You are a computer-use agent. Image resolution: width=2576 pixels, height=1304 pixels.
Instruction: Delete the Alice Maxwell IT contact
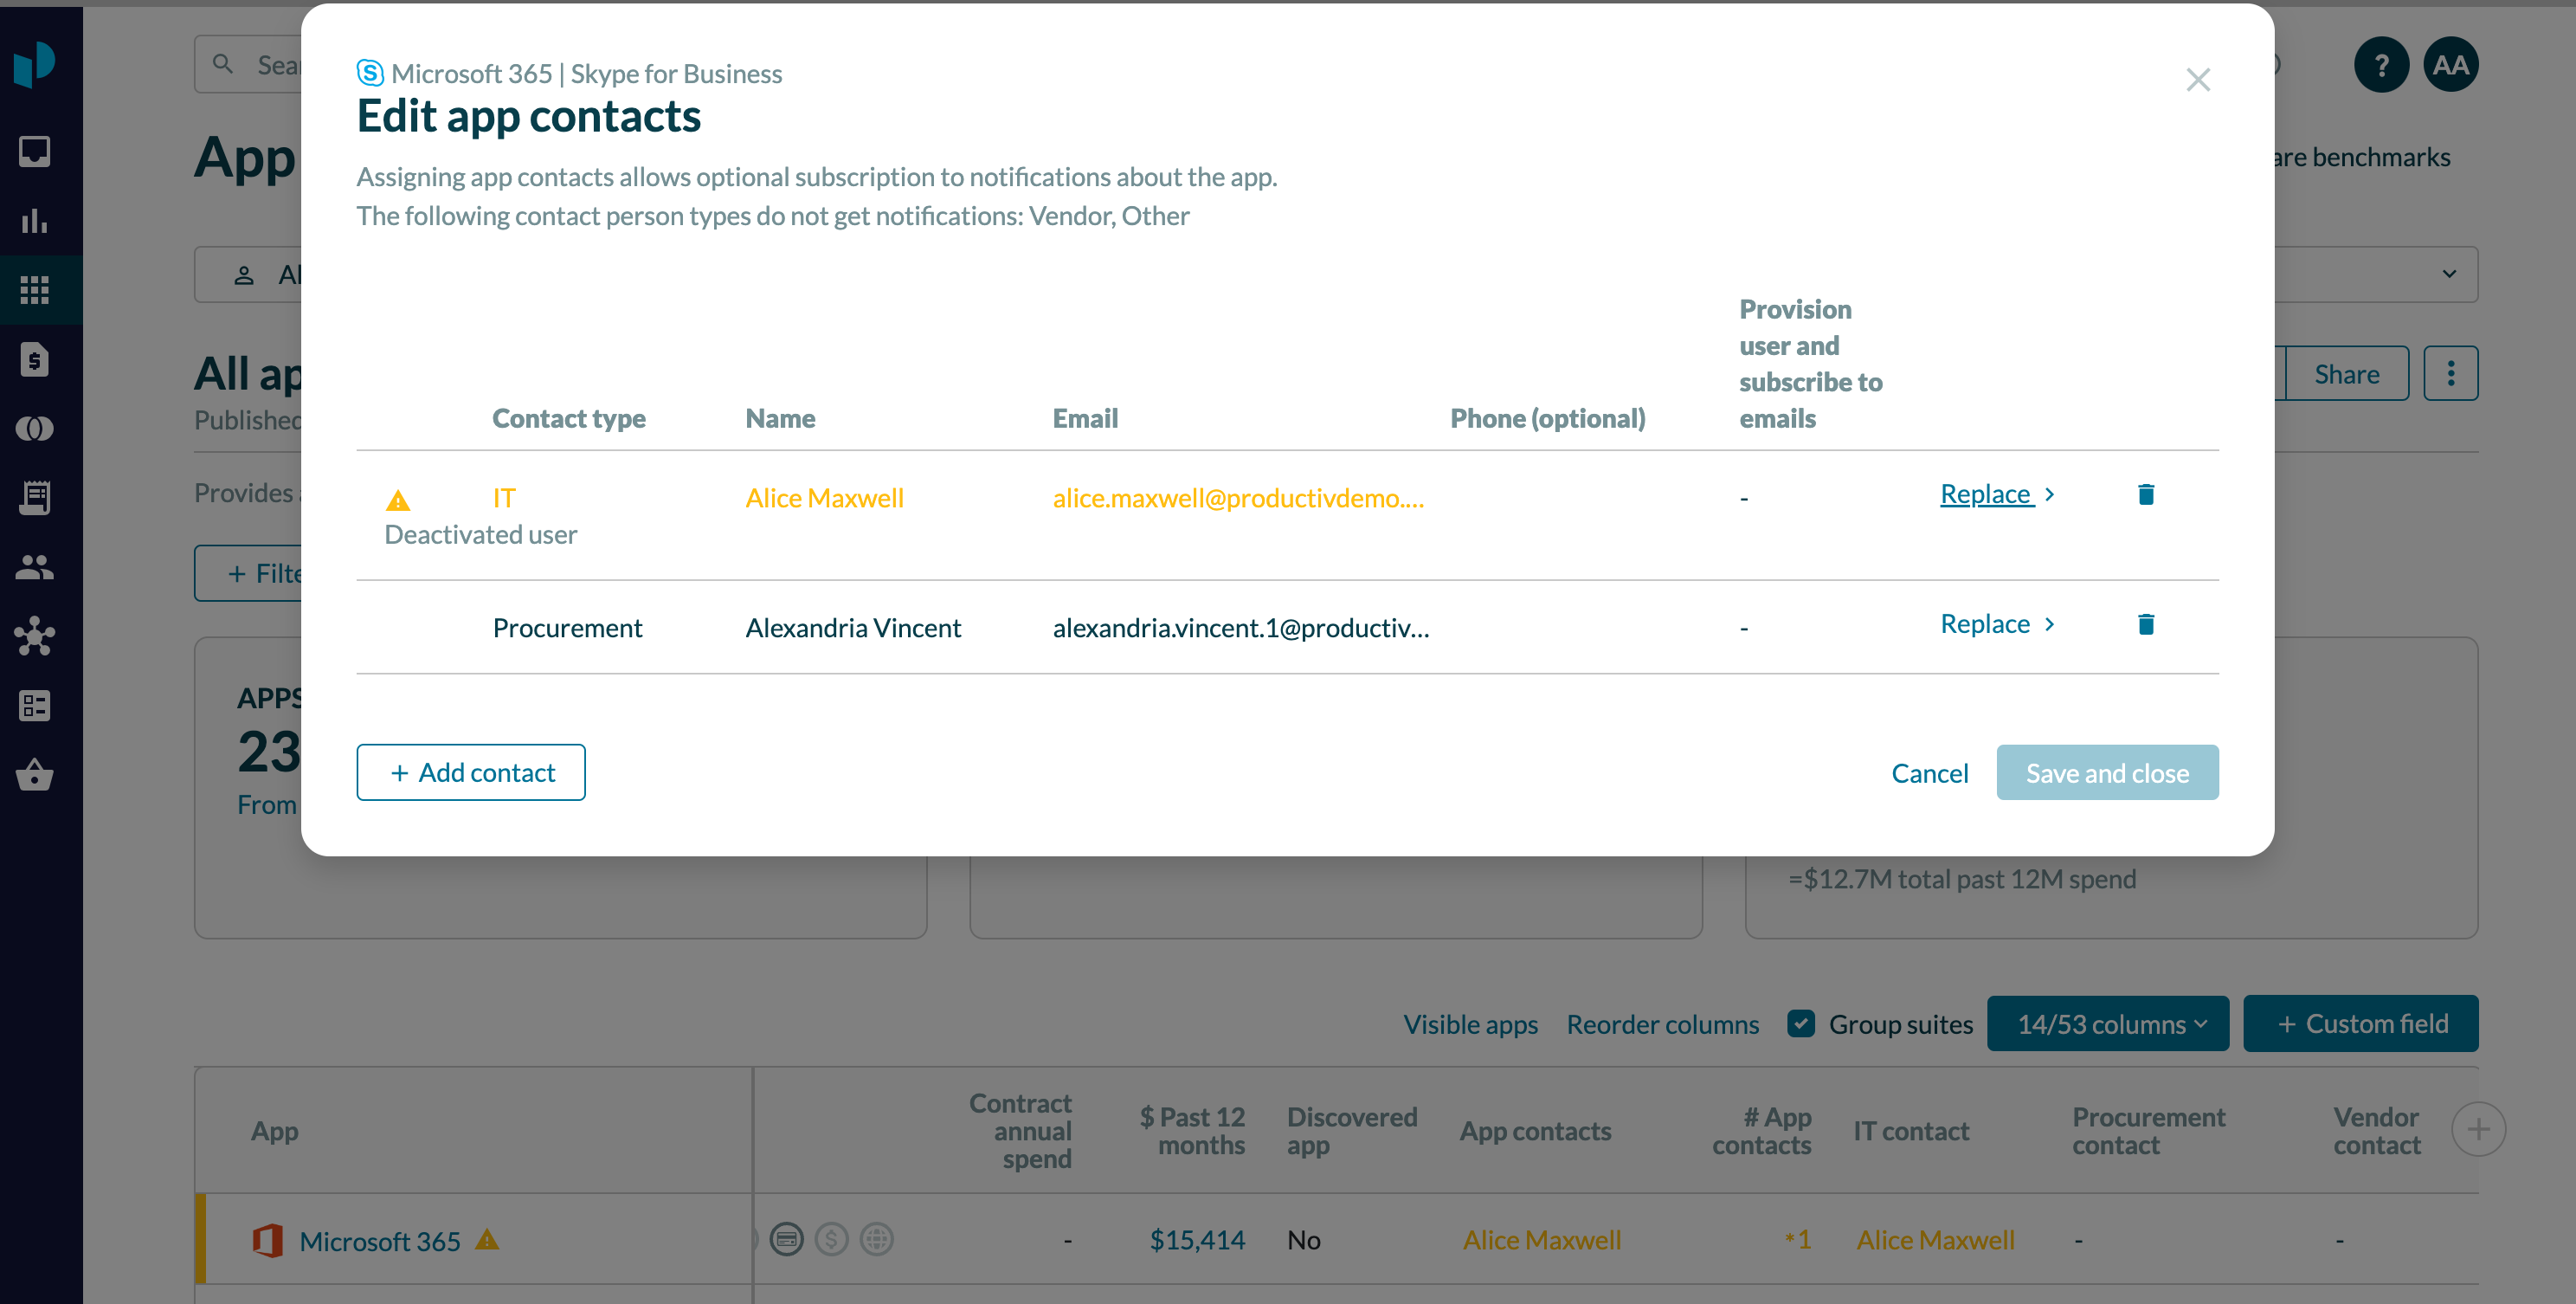pyautogui.click(x=2145, y=494)
